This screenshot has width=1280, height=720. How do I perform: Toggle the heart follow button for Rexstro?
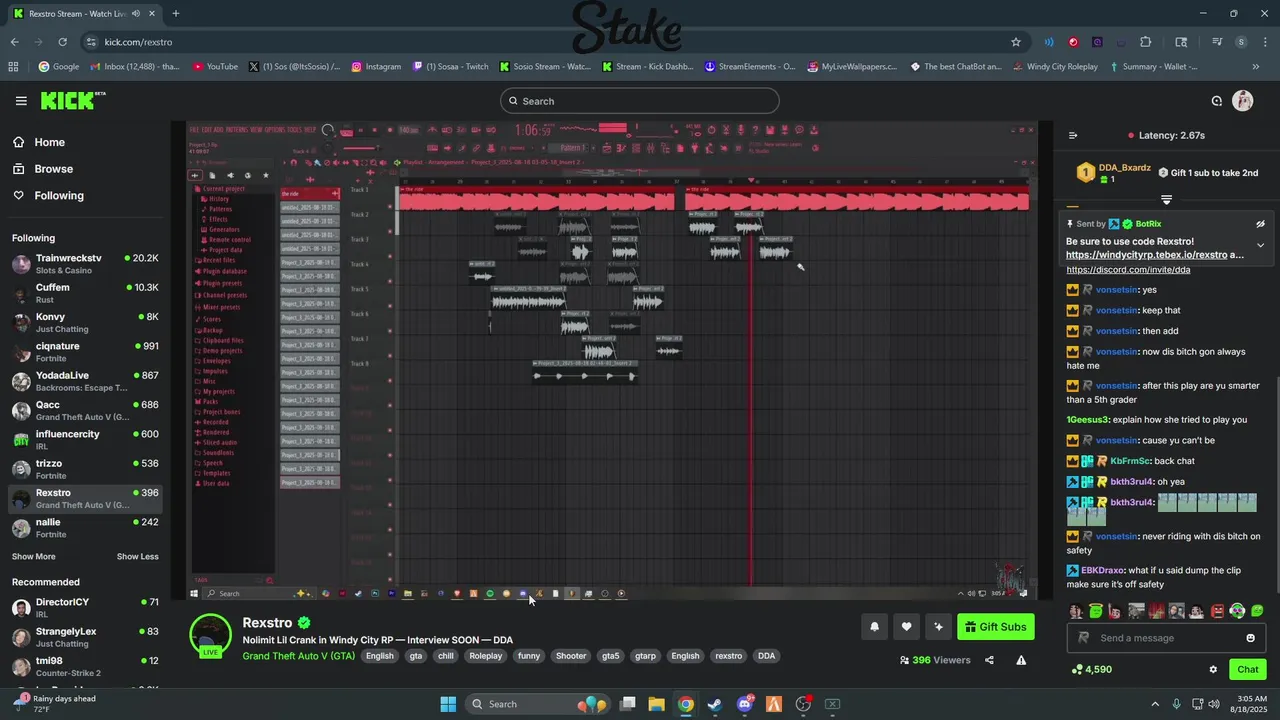906,627
